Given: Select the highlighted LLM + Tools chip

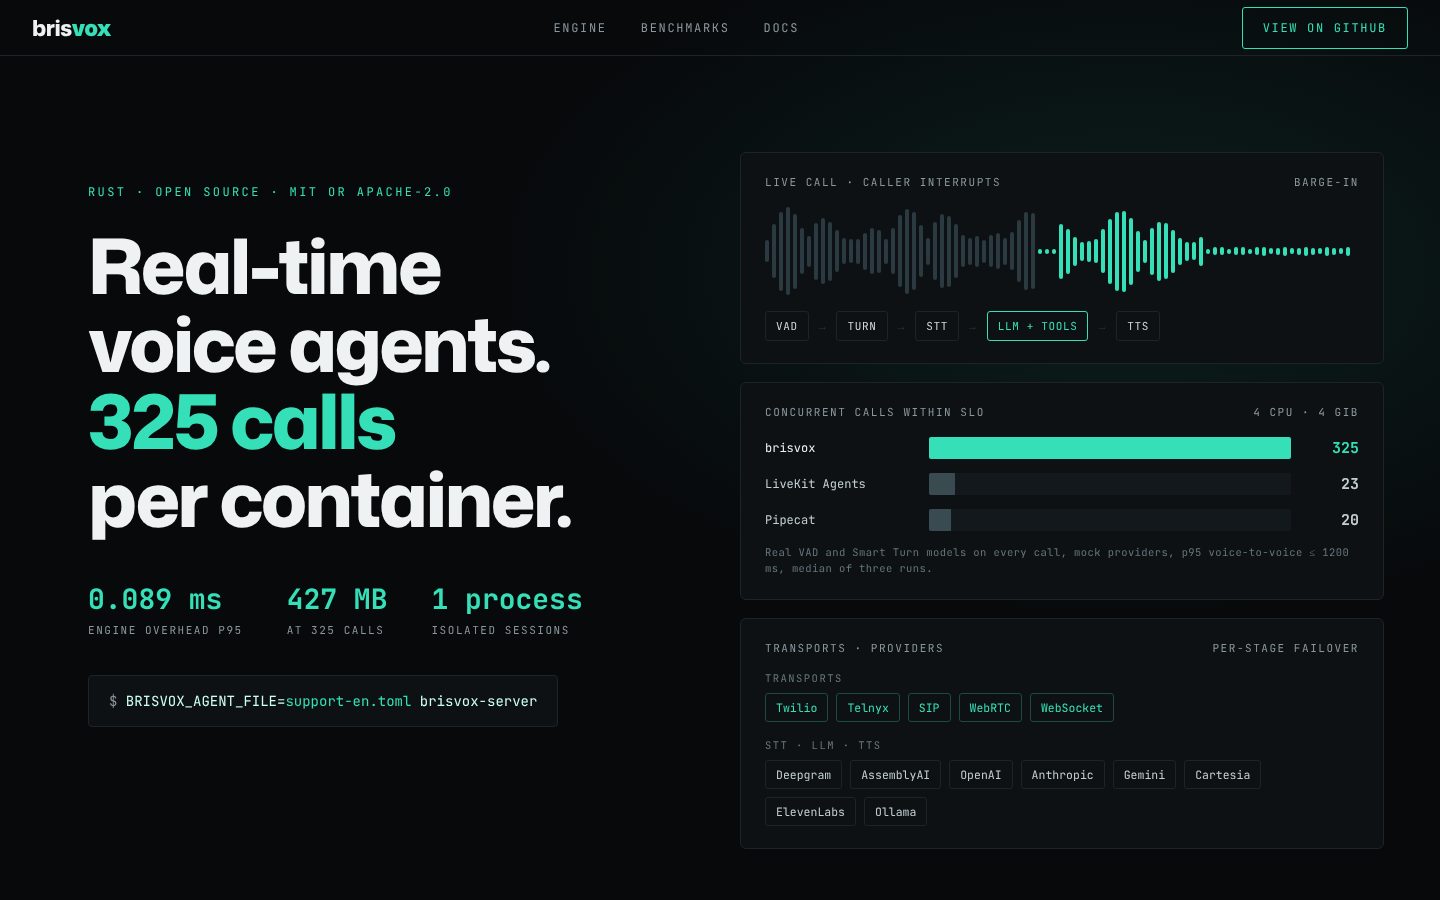Looking at the screenshot, I should [1037, 326].
